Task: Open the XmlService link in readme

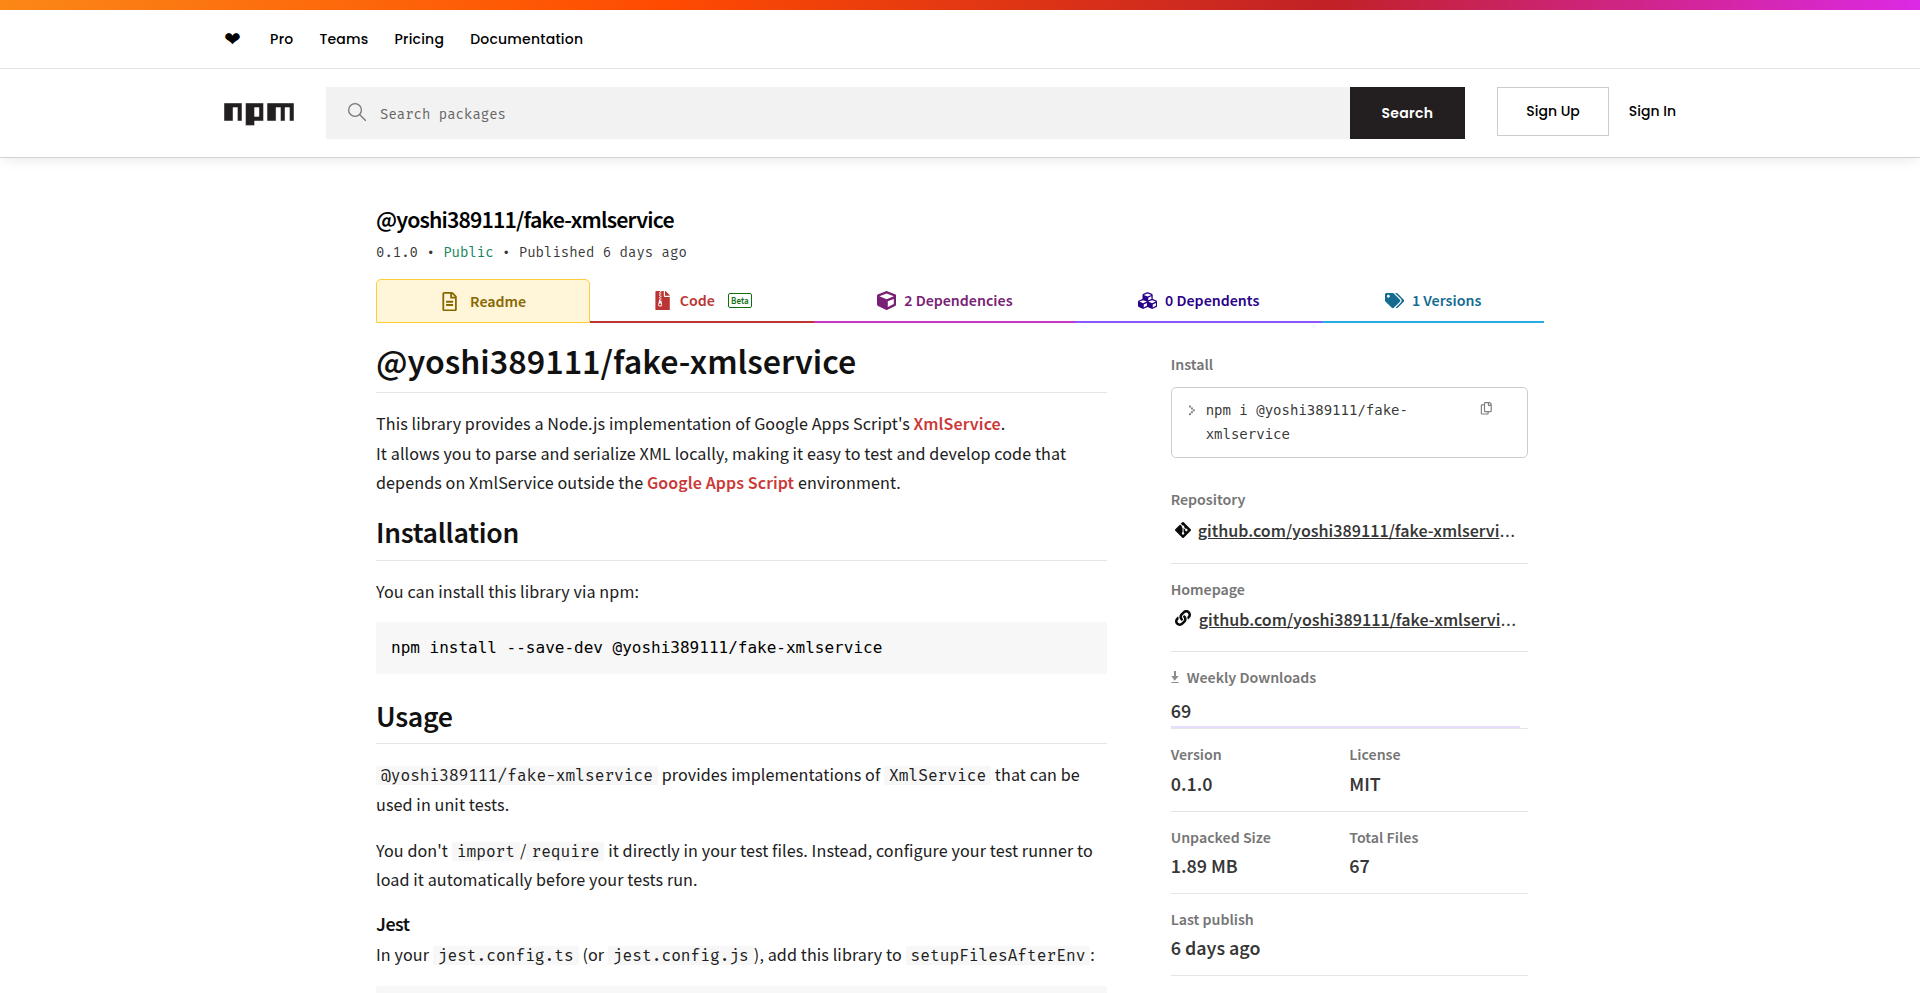Action: click(957, 424)
